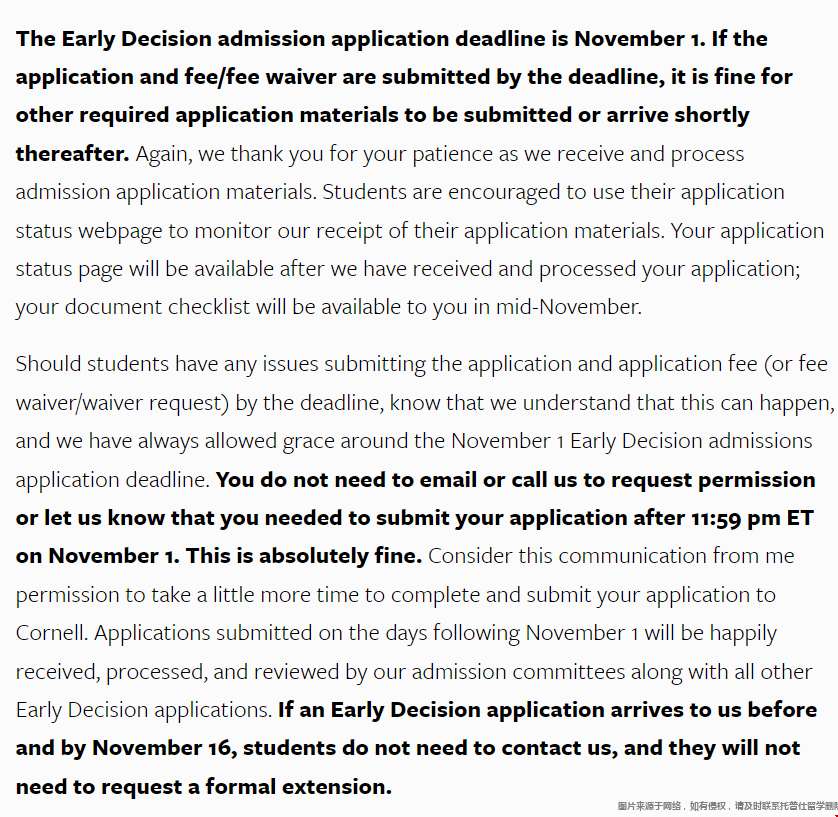Click the phrase "status webpage to monitor"
The height and width of the screenshot is (817, 838).
coord(140,231)
